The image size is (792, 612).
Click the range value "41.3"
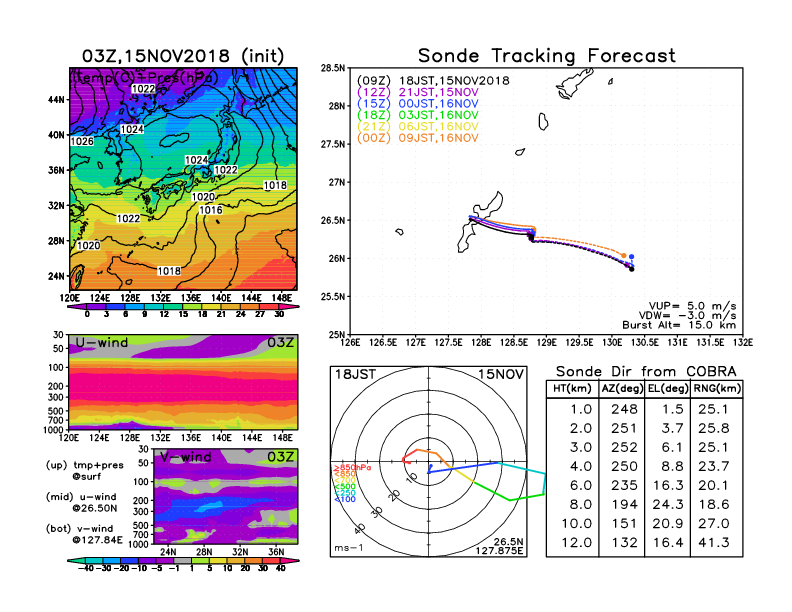(x=714, y=543)
